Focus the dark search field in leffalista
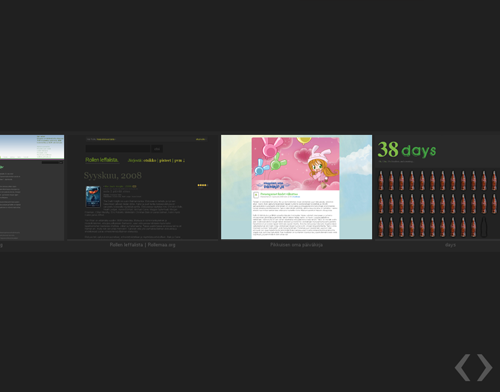 coord(118,149)
